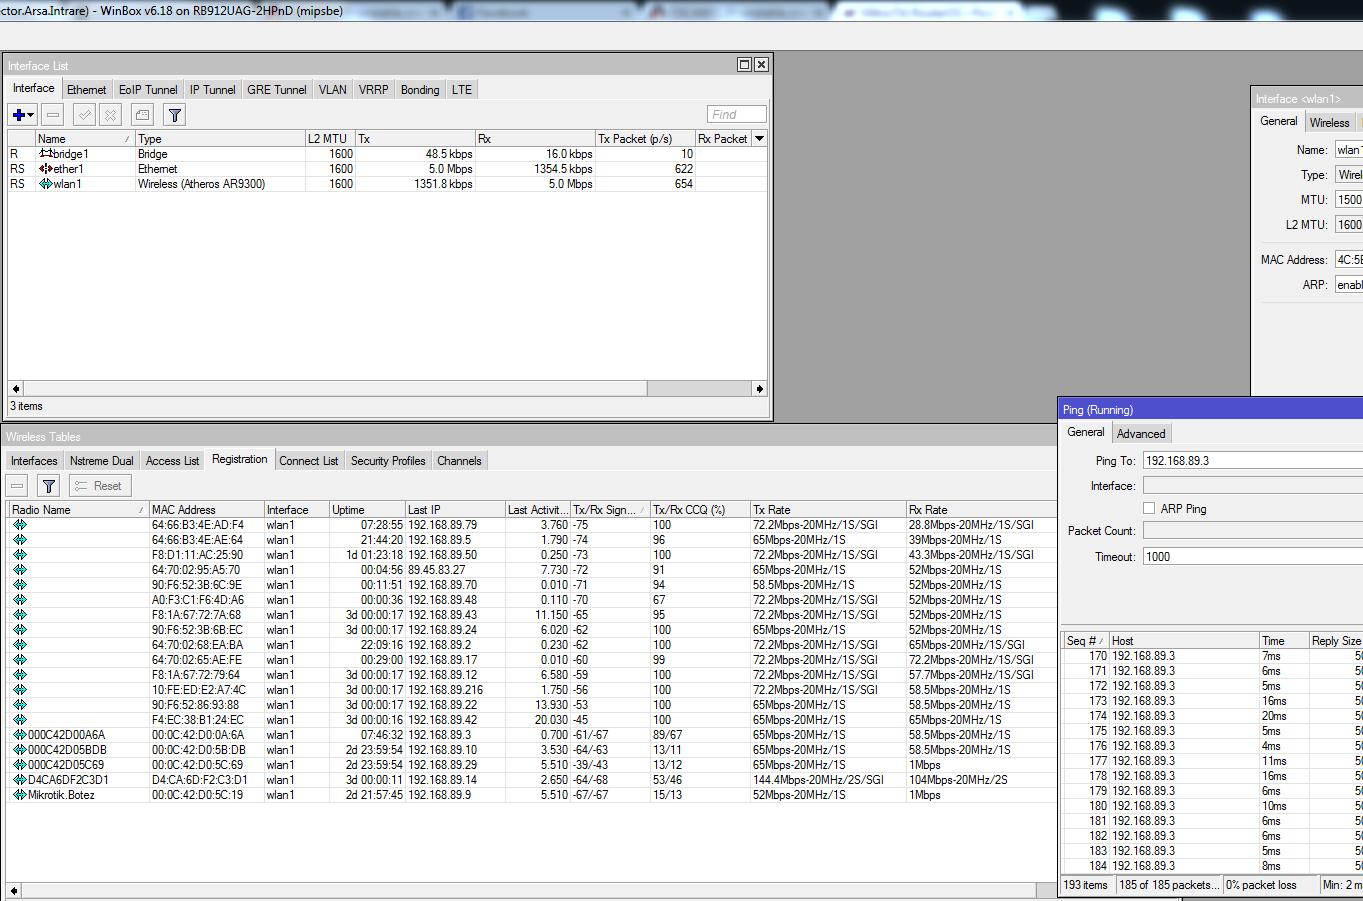This screenshot has width=1363, height=901.
Task: Click the wlan1 icon in Interface List
Action: (x=46, y=184)
